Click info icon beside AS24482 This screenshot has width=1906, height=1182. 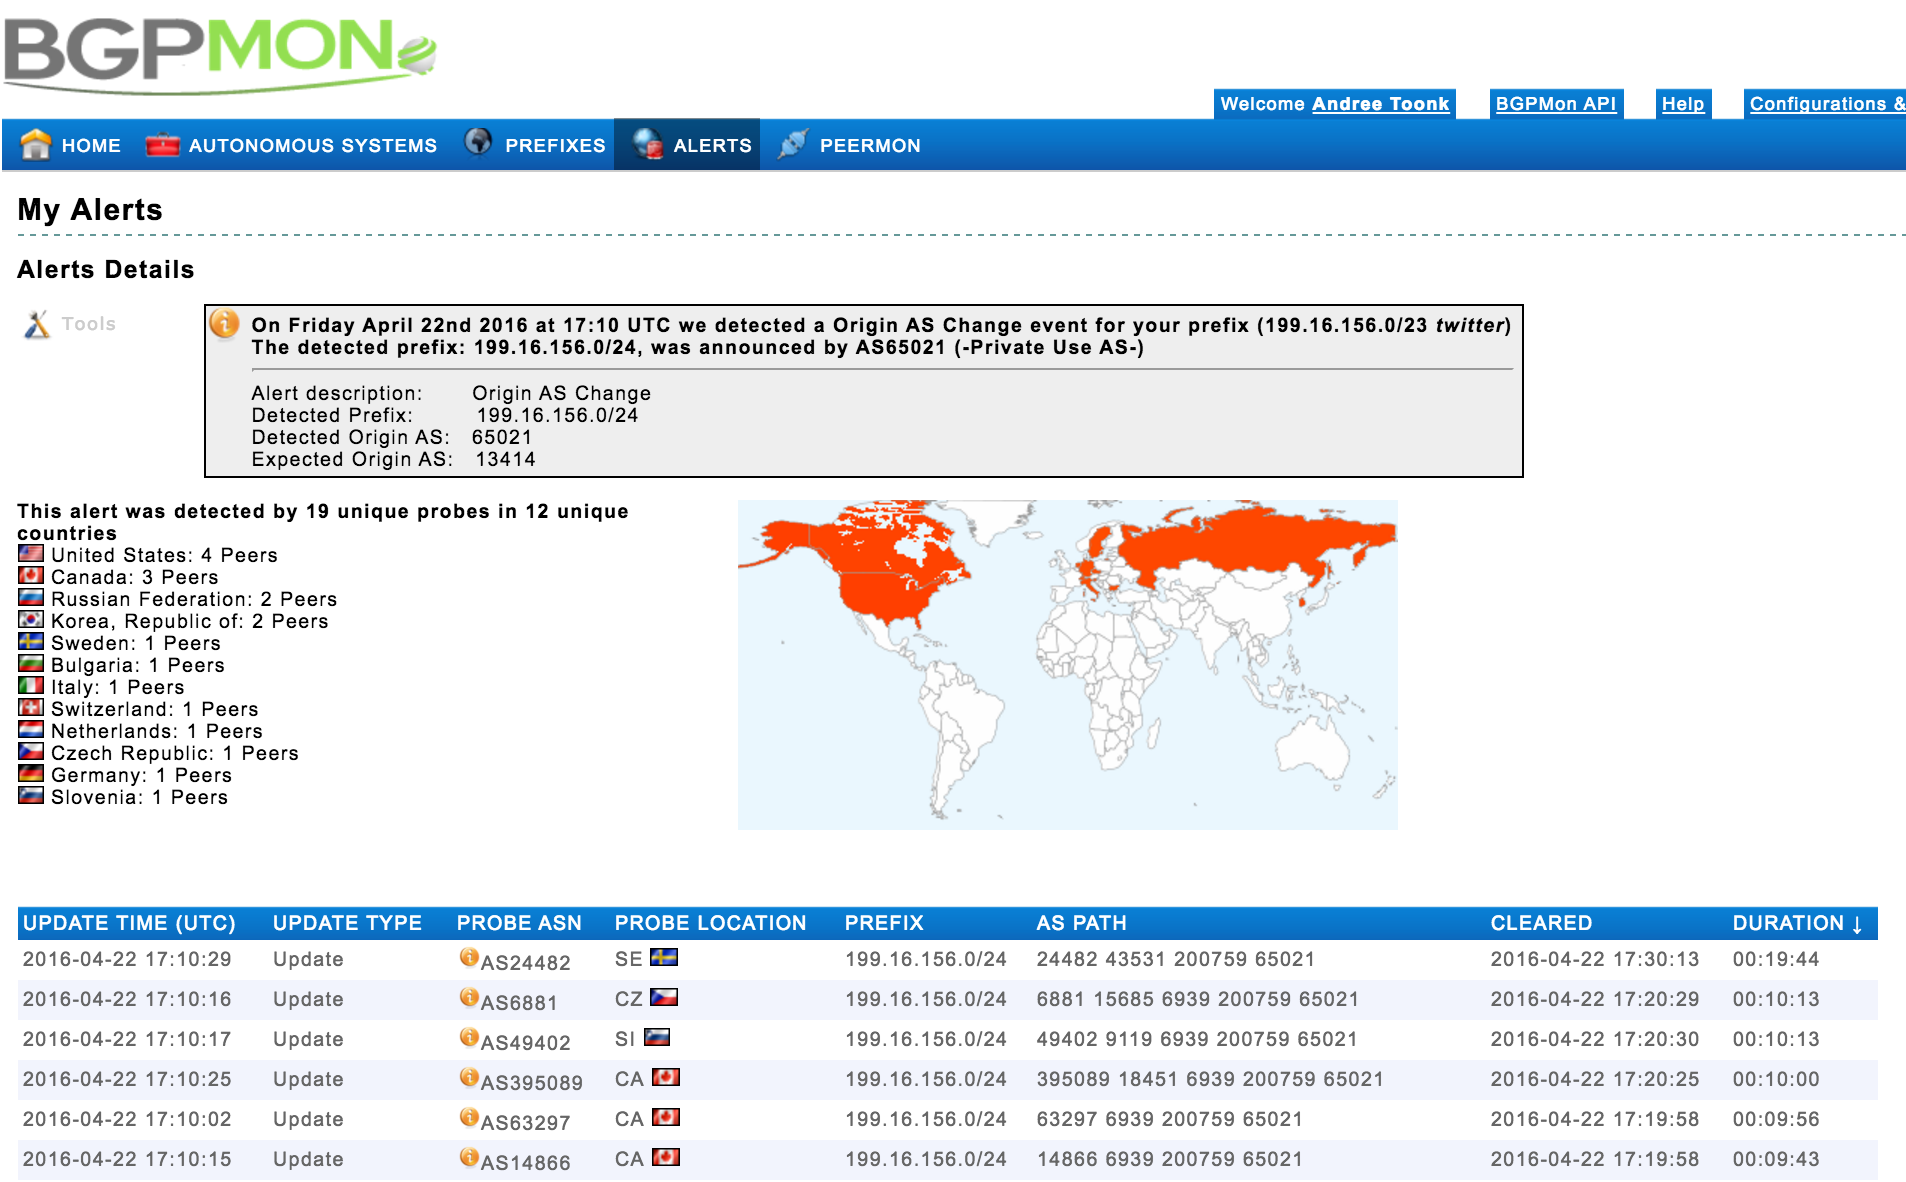tap(468, 957)
